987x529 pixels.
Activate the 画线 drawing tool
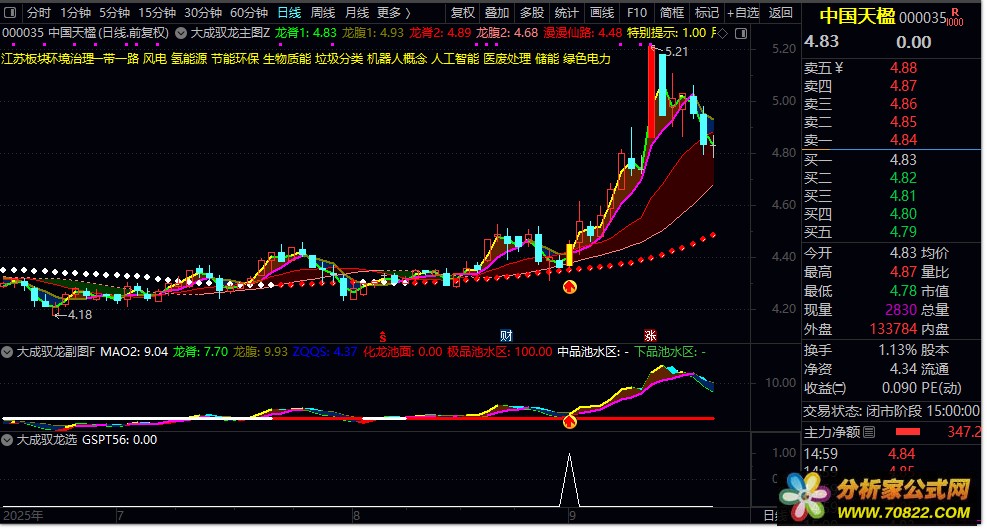pyautogui.click(x=602, y=12)
